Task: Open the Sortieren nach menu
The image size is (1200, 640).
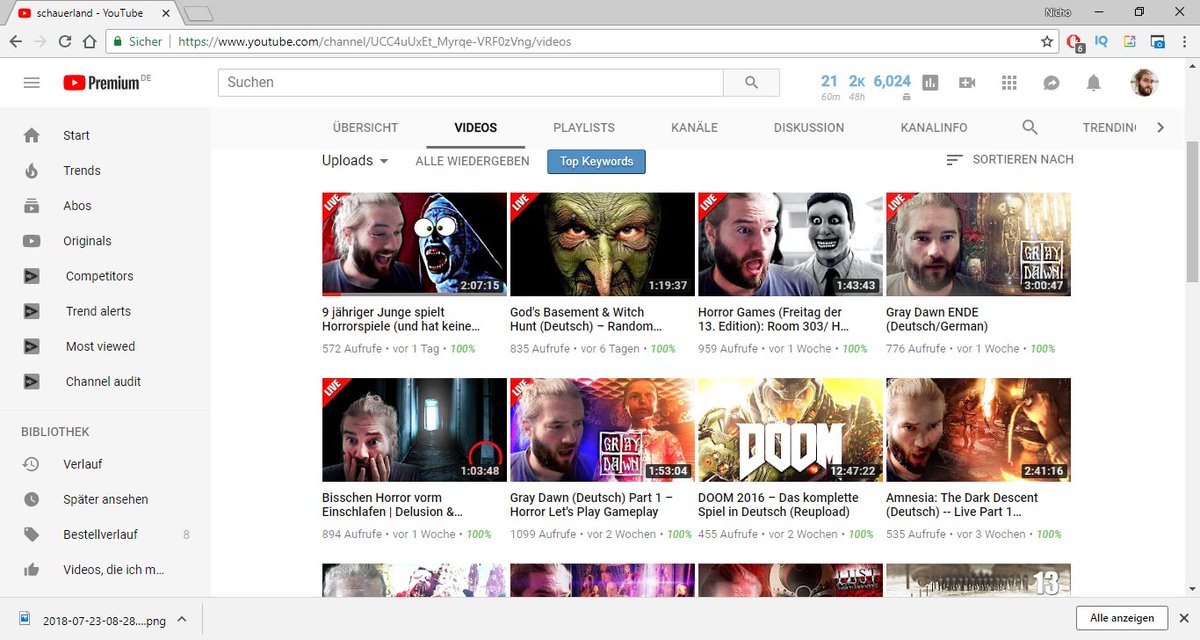Action: pyautogui.click(x=1010, y=160)
